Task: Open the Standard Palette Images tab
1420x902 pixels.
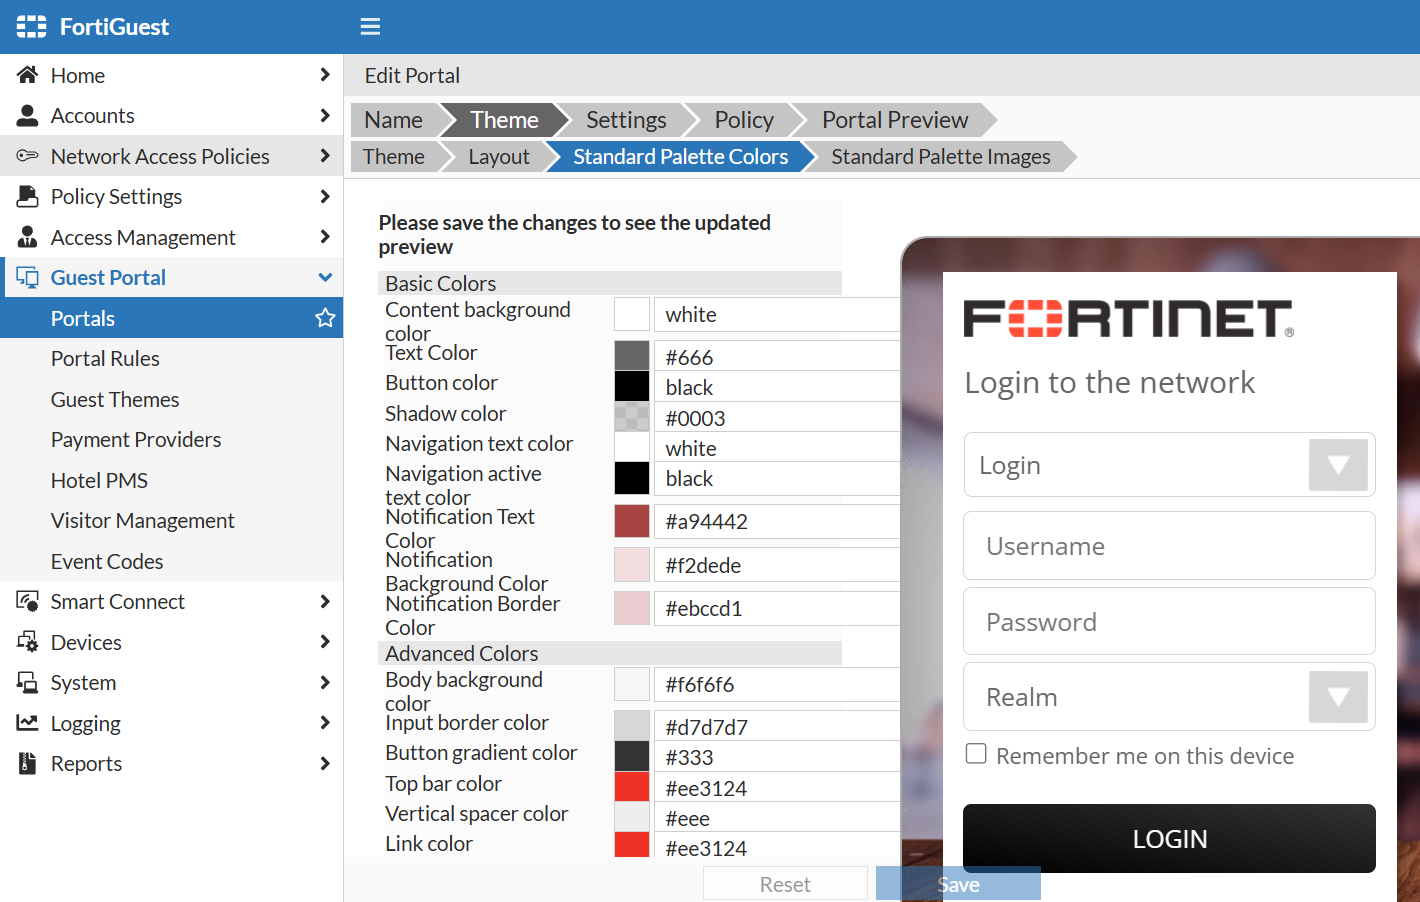Action: coord(941,156)
